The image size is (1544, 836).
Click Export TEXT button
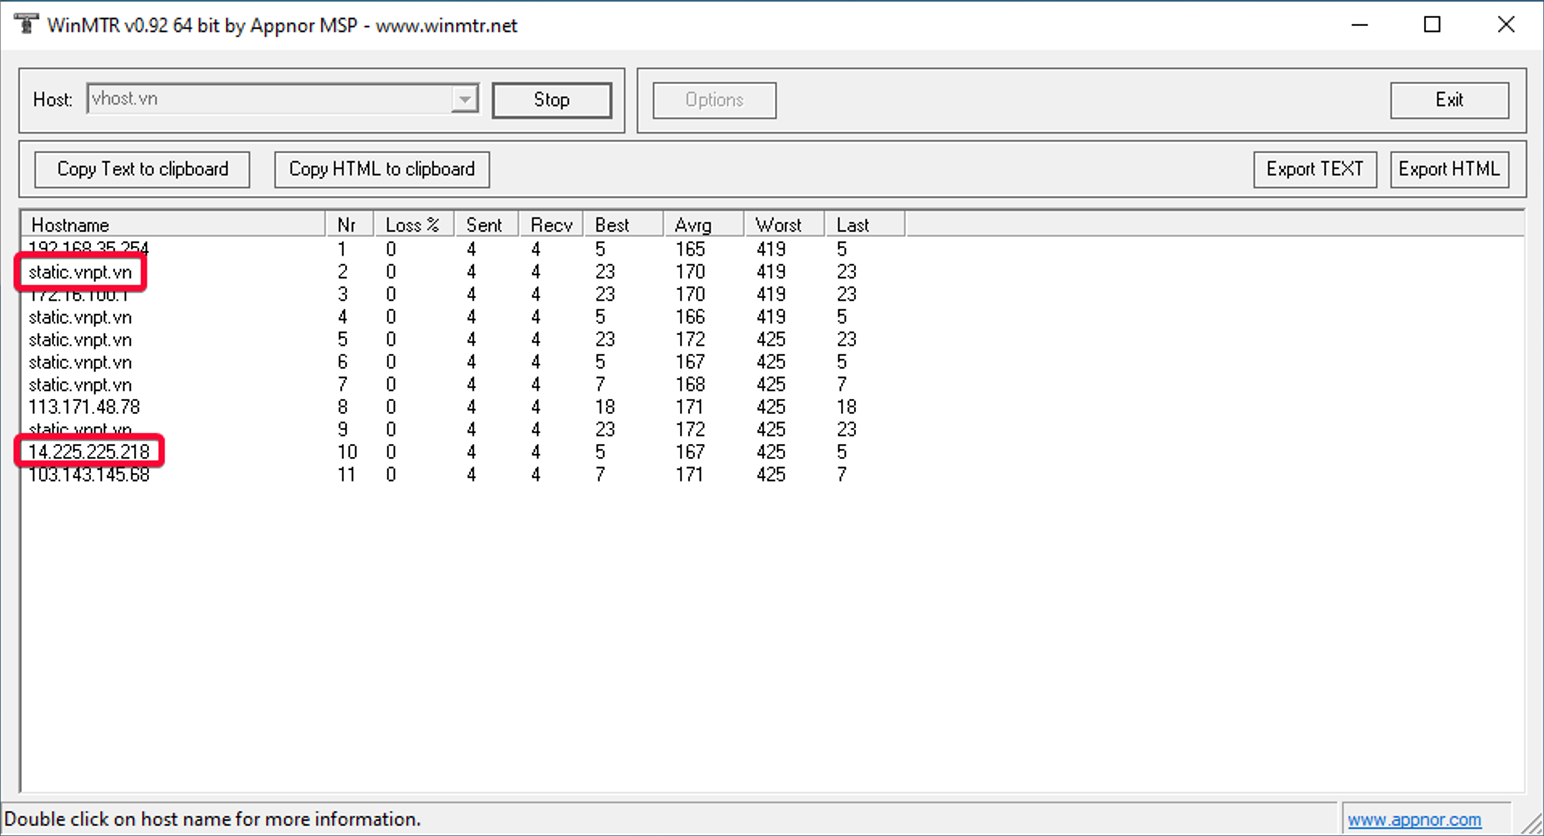1314,169
